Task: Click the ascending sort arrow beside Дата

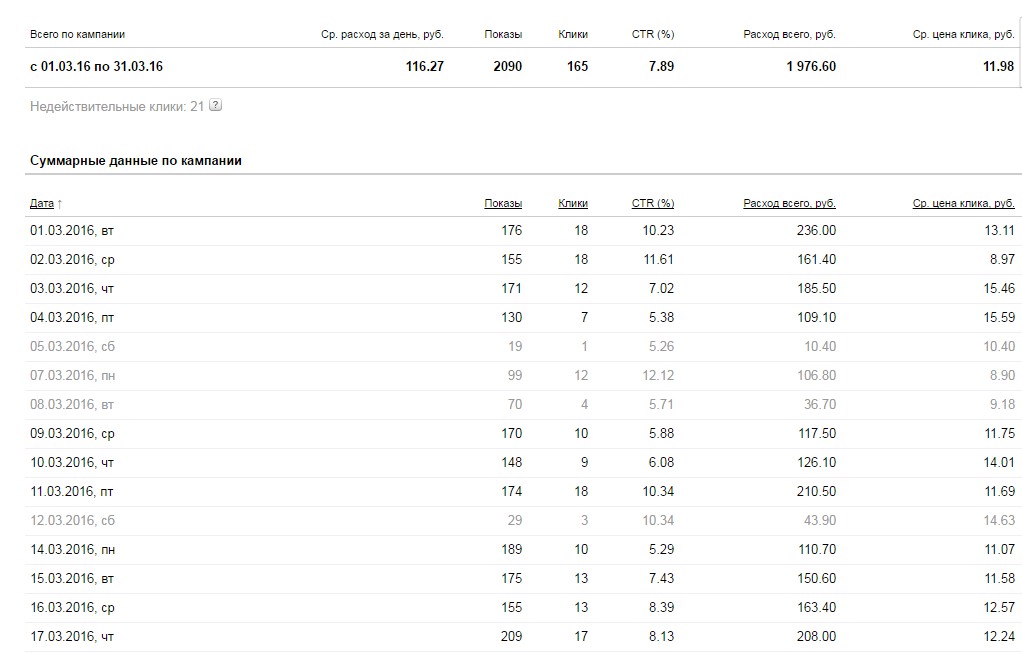Action: (59, 203)
